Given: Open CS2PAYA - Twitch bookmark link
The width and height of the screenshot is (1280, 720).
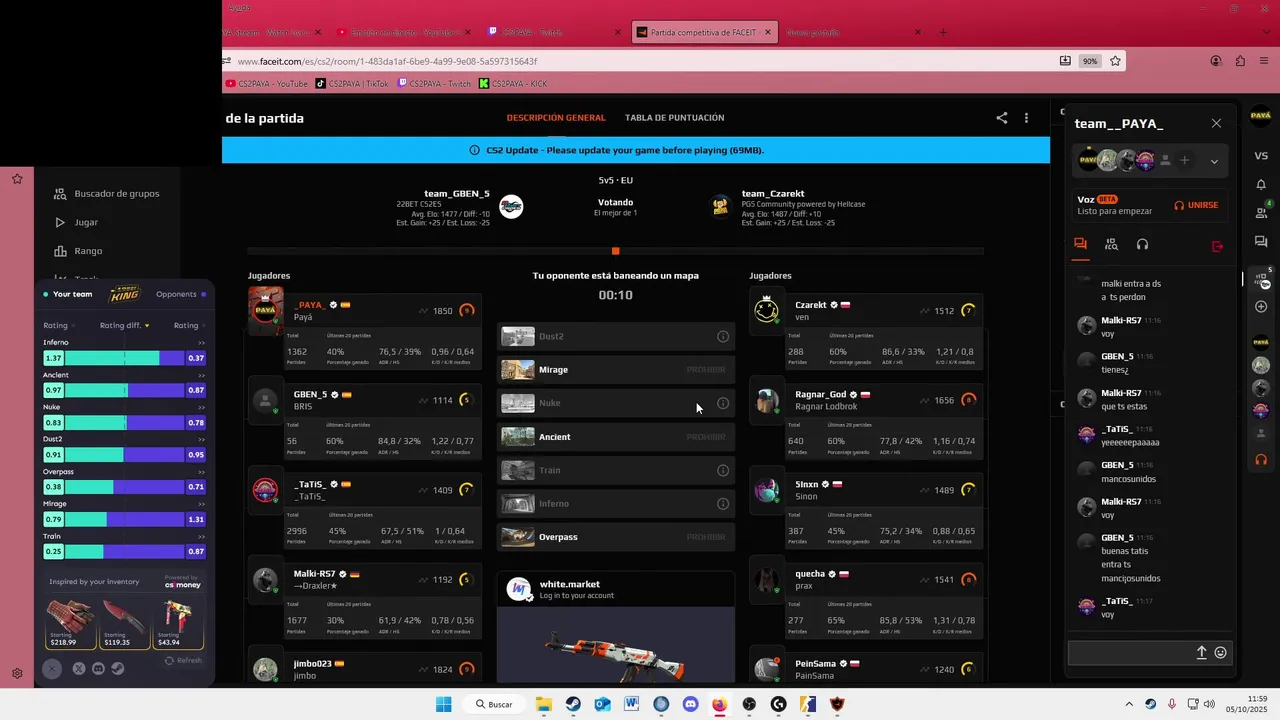Looking at the screenshot, I should coord(435,84).
